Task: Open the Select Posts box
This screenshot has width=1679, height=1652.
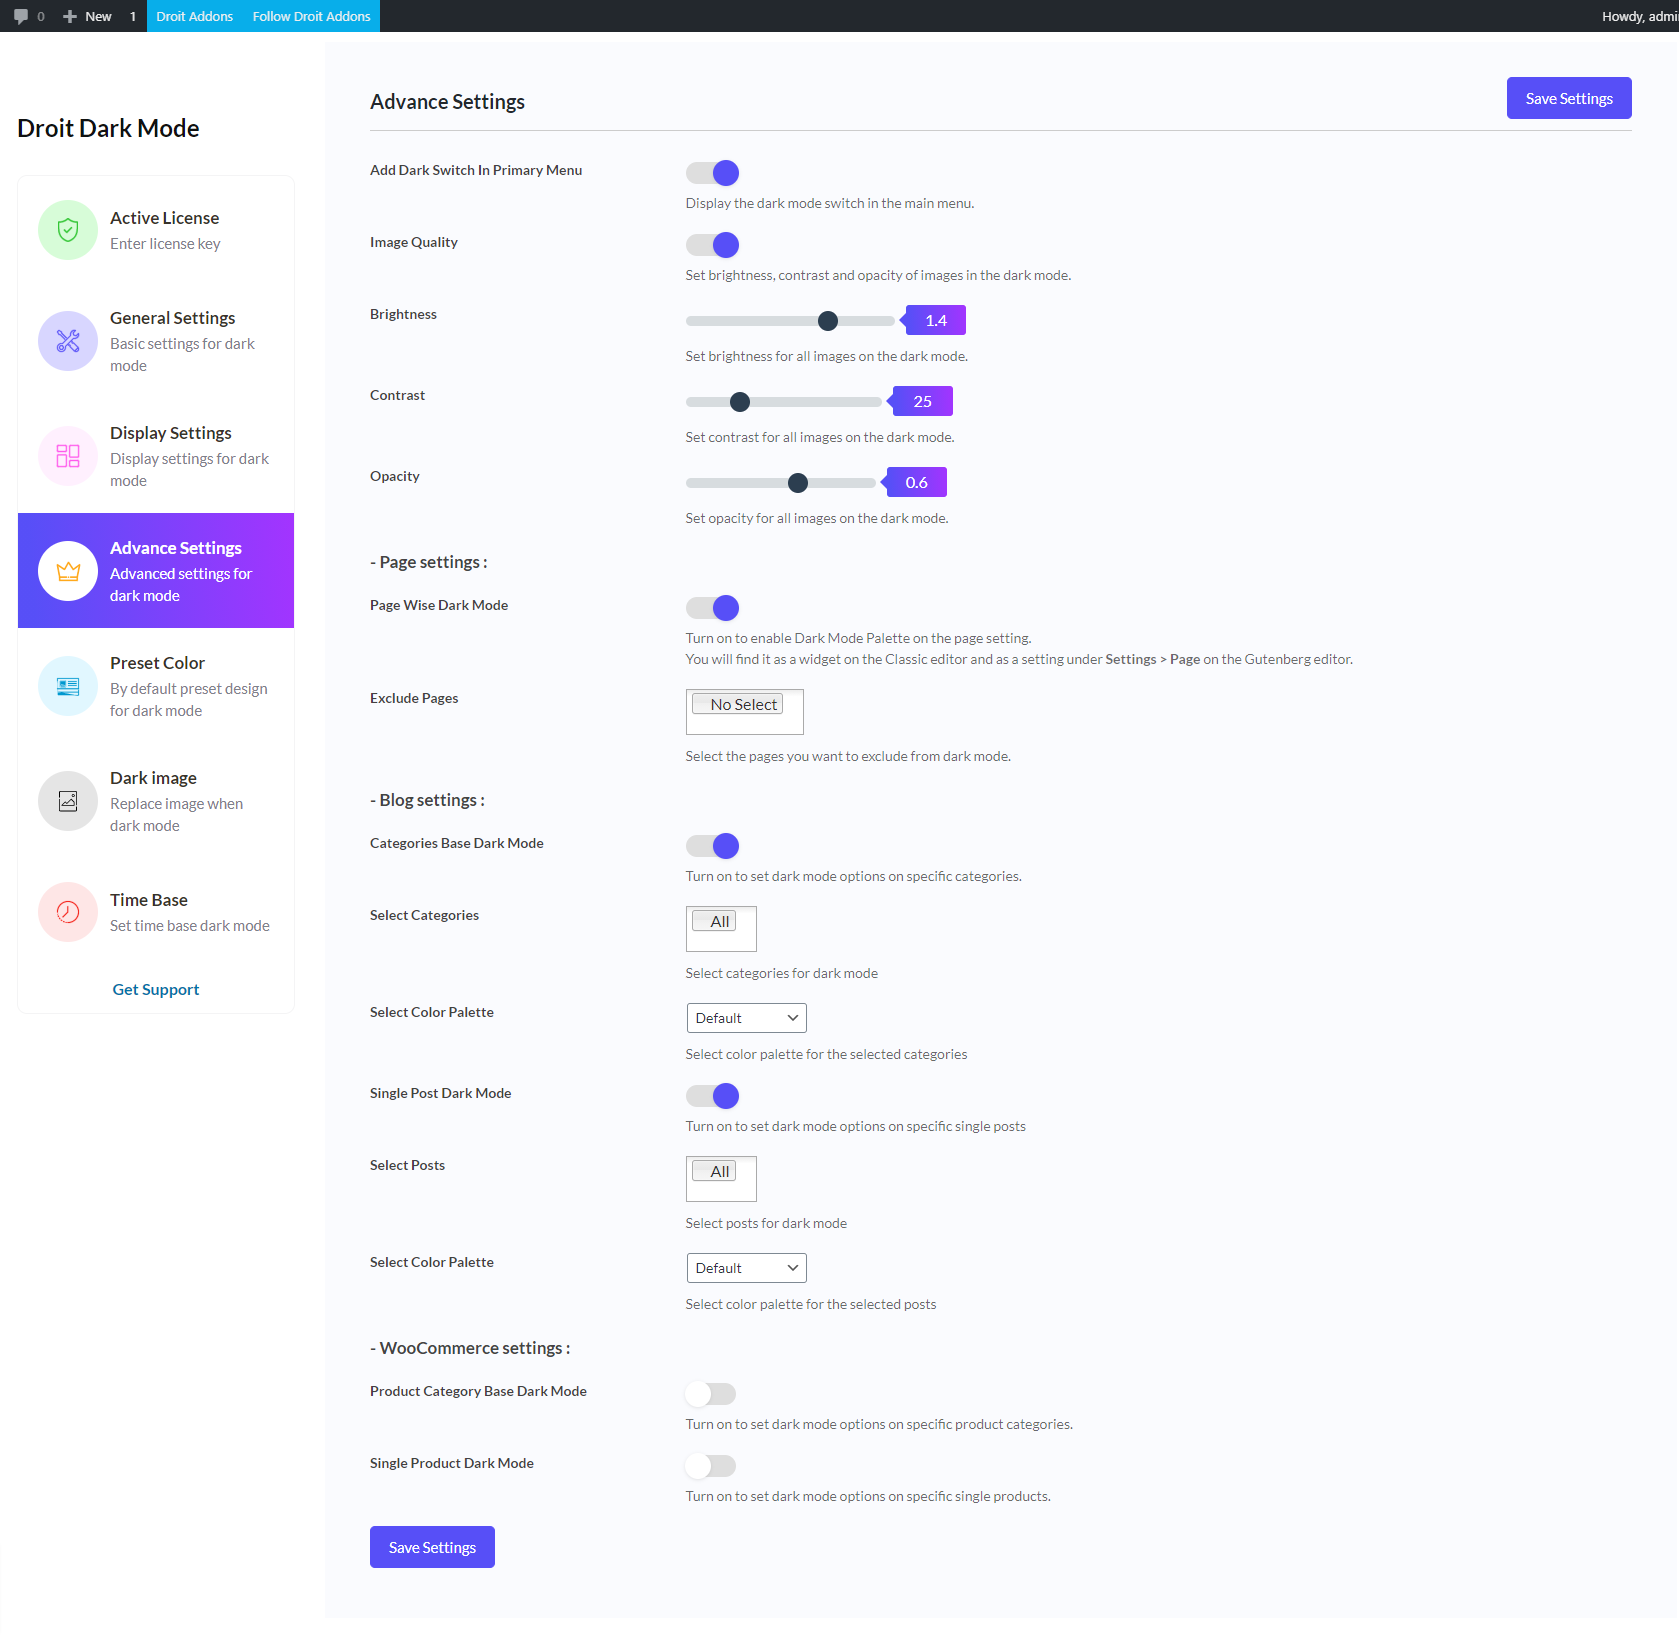Action: 721,1179
